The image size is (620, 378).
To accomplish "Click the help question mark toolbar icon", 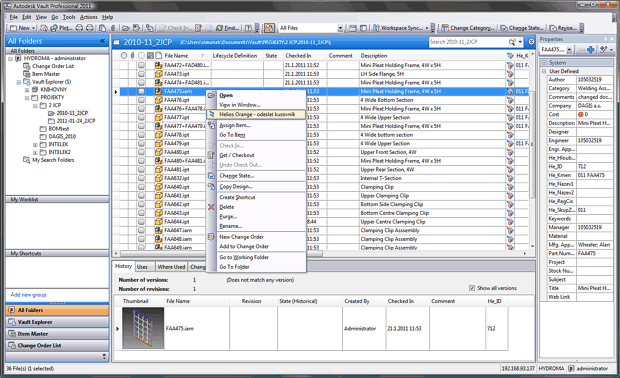I will (x=248, y=28).
